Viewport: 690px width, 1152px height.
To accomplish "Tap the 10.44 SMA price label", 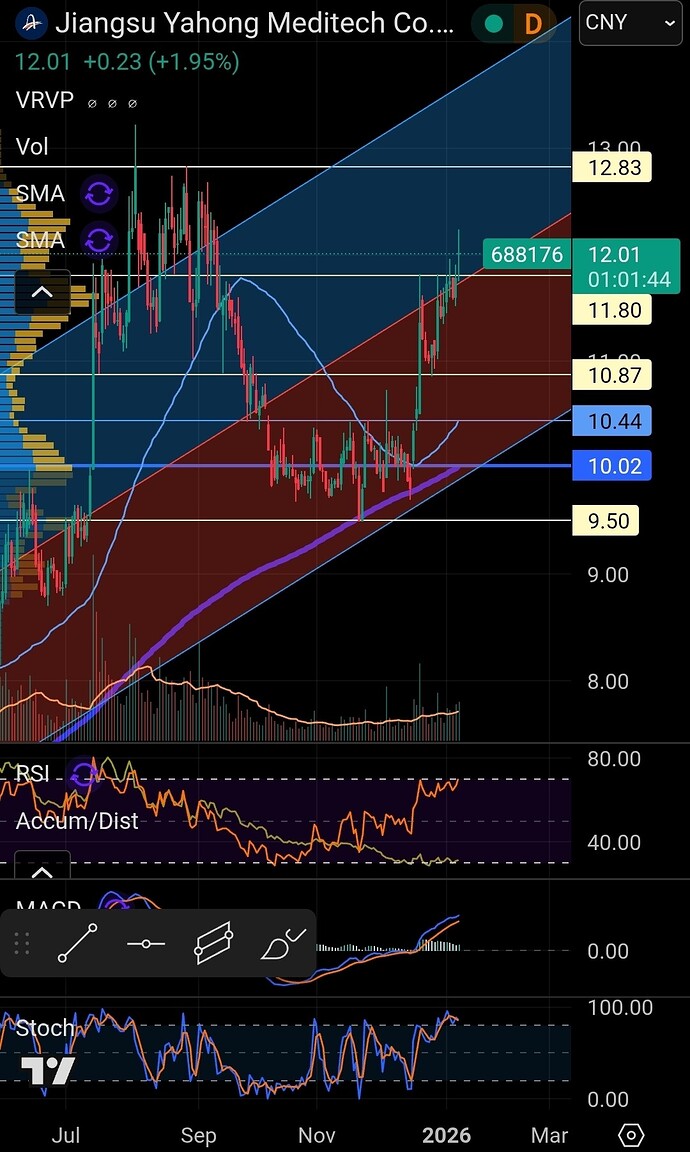I will point(612,421).
